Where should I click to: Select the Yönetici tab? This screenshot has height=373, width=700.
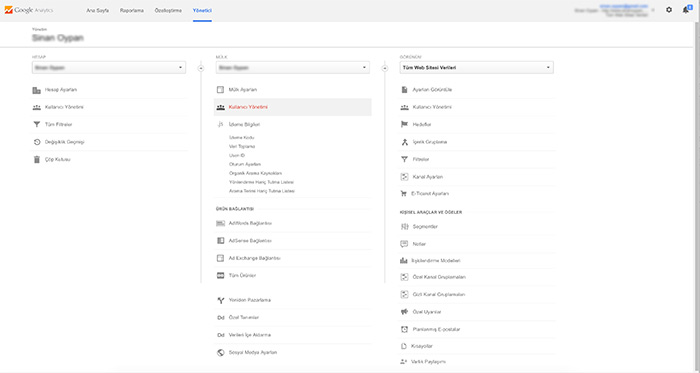202,10
